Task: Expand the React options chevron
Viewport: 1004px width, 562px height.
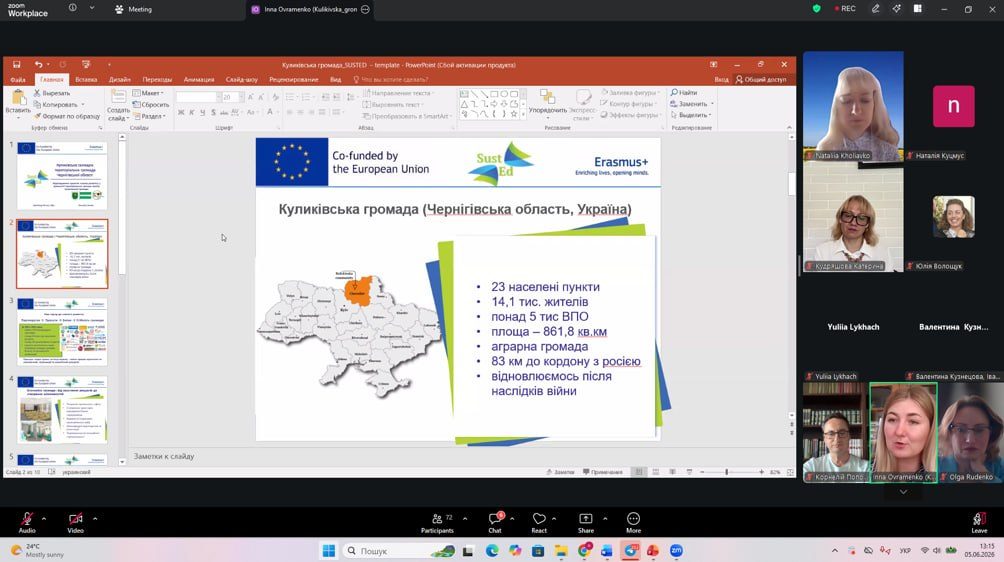Action: [x=554, y=518]
